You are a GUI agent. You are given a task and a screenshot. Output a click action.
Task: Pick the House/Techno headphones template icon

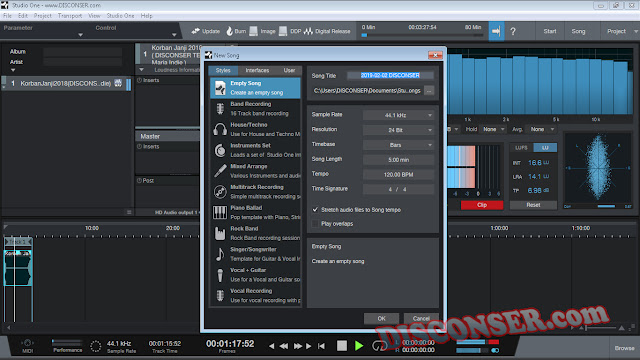pyautogui.click(x=220, y=129)
